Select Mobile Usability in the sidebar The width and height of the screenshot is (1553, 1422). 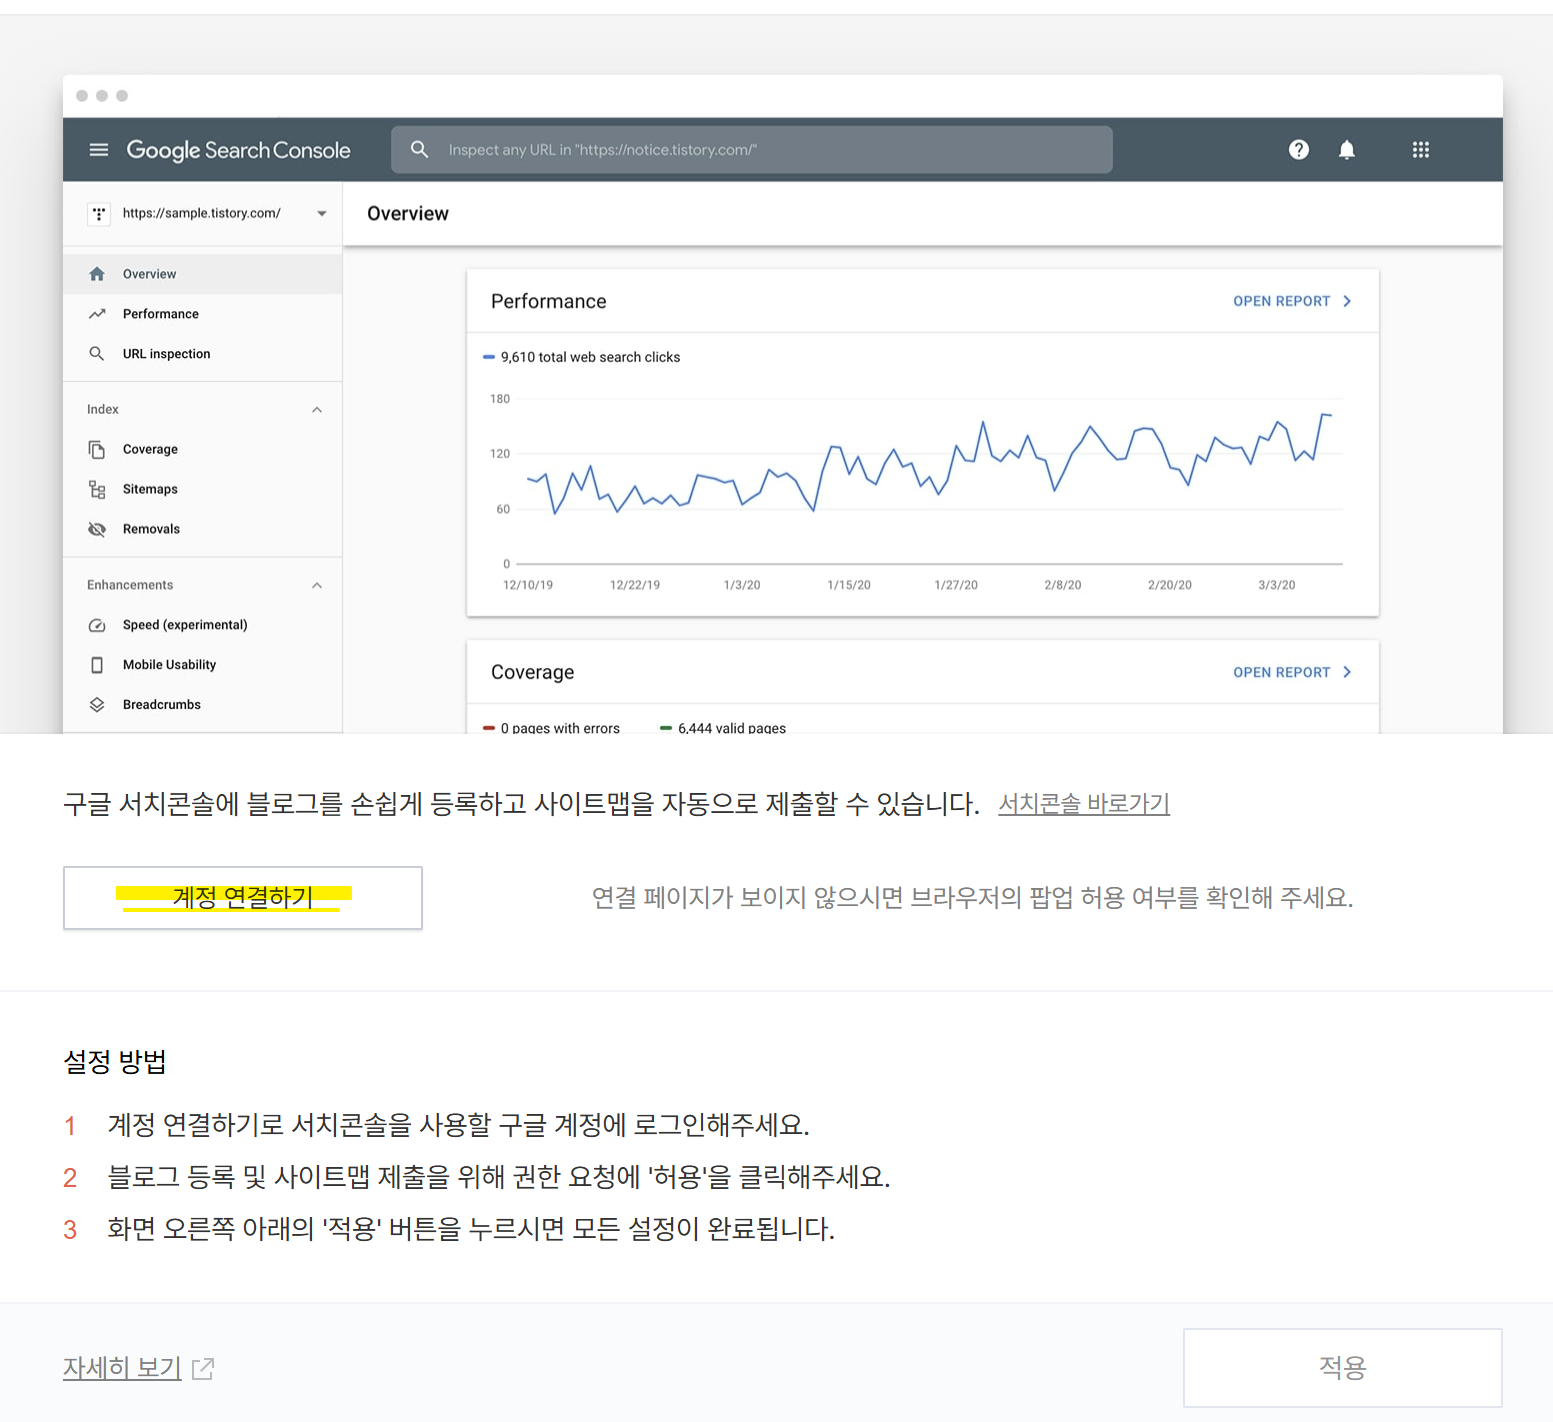coord(202,665)
